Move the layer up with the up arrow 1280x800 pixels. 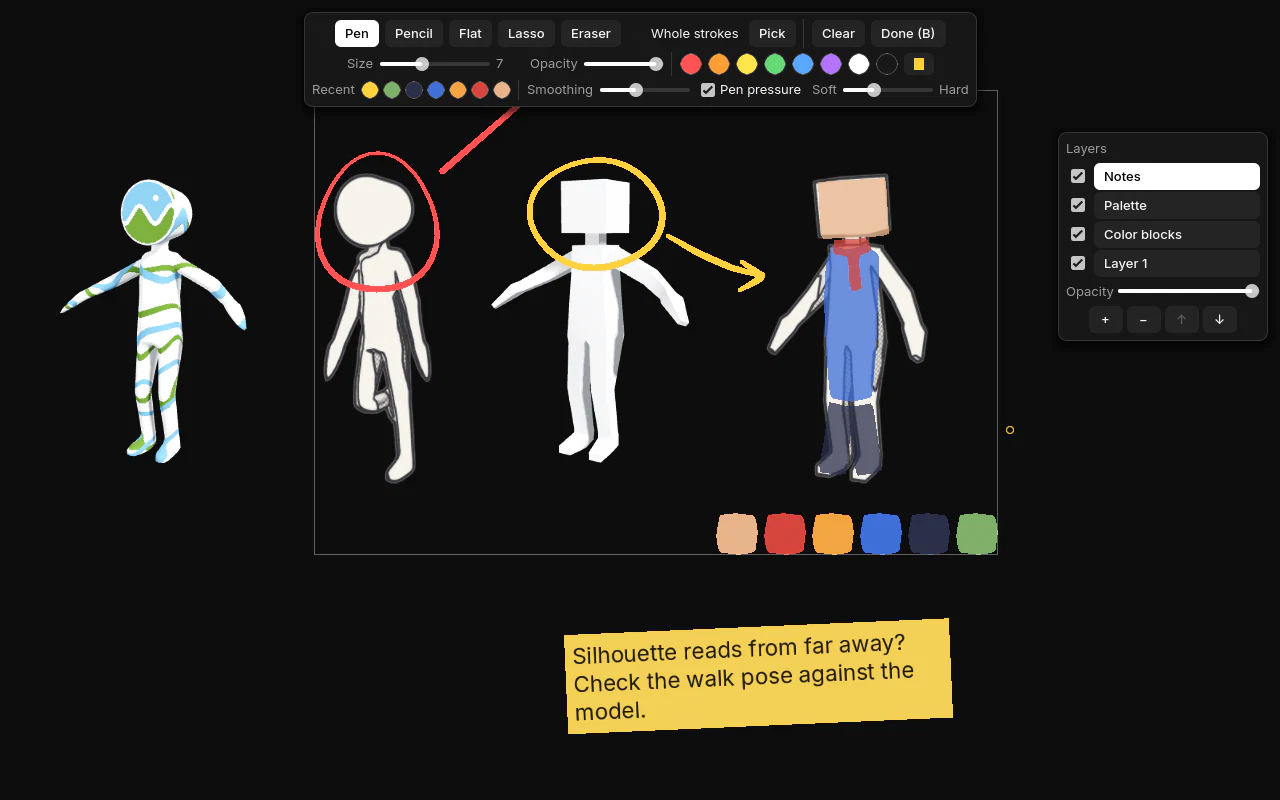(x=1181, y=320)
